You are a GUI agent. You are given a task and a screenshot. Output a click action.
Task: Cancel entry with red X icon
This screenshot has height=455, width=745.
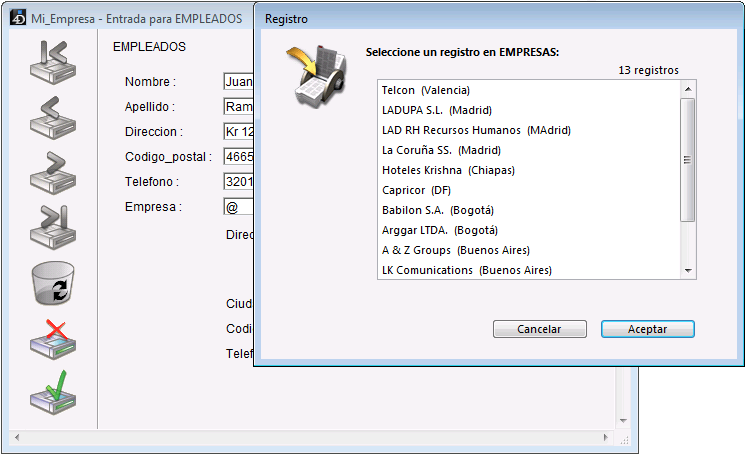click(x=53, y=338)
